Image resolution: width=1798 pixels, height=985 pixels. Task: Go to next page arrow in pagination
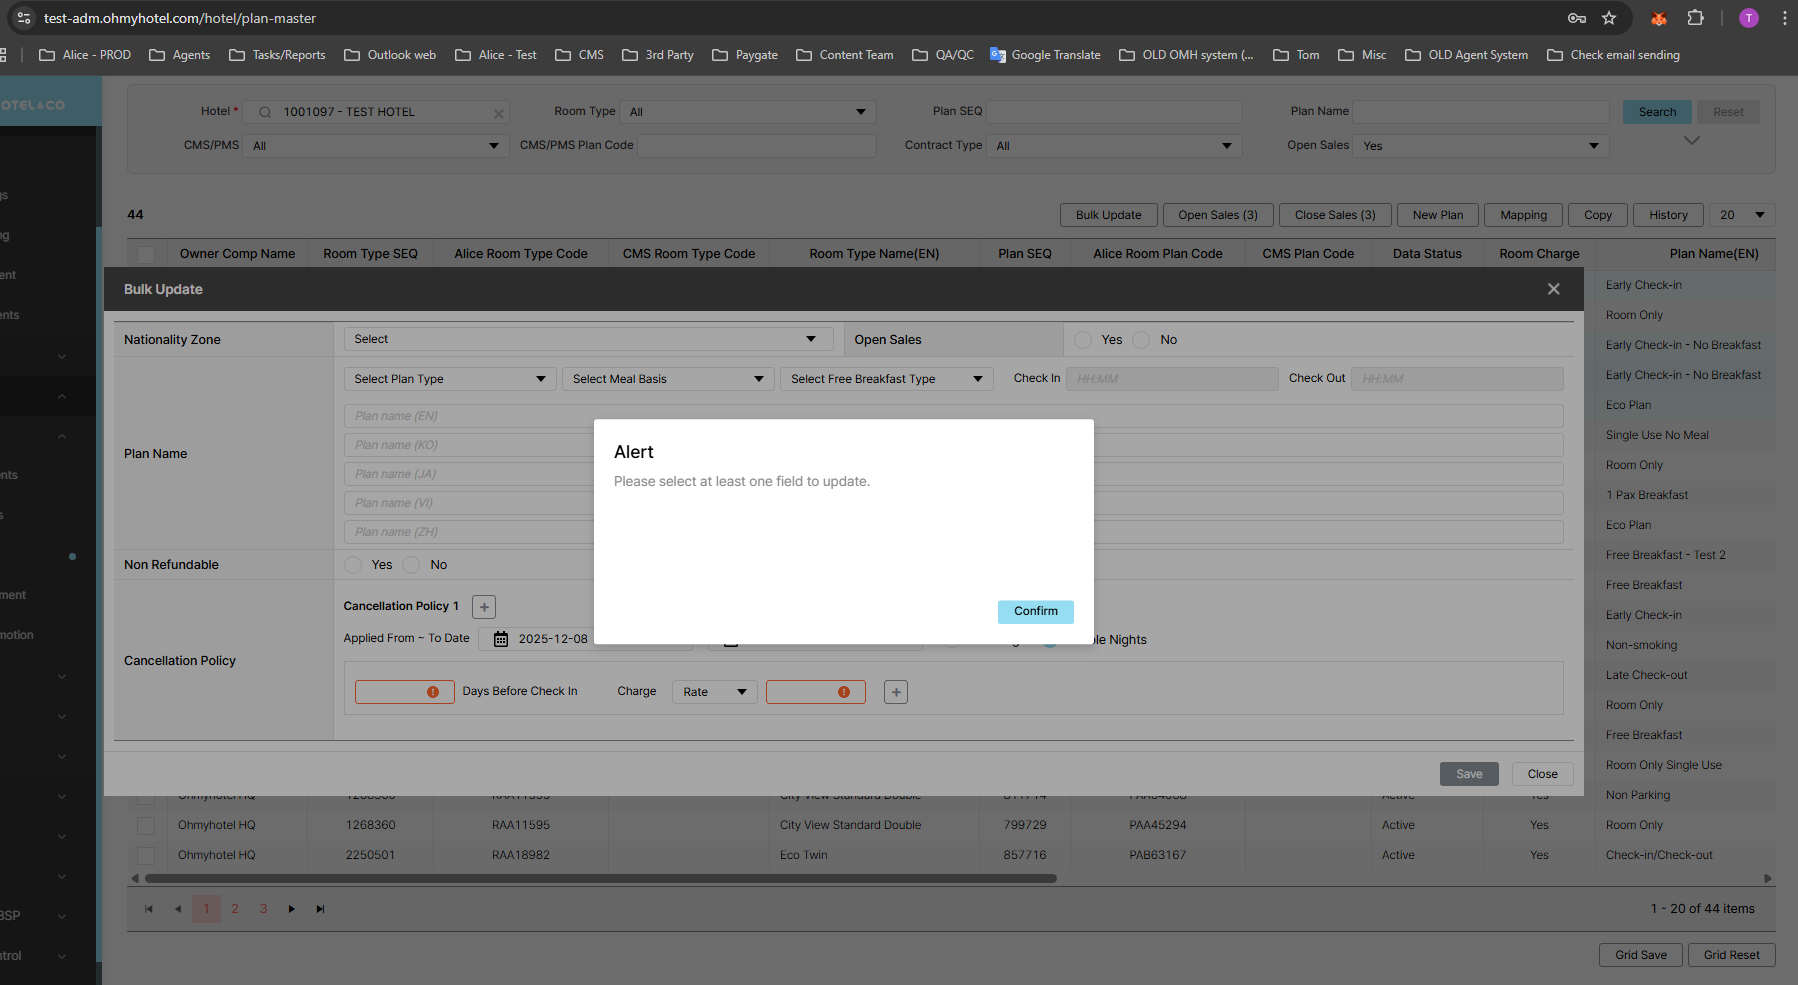[292, 909]
